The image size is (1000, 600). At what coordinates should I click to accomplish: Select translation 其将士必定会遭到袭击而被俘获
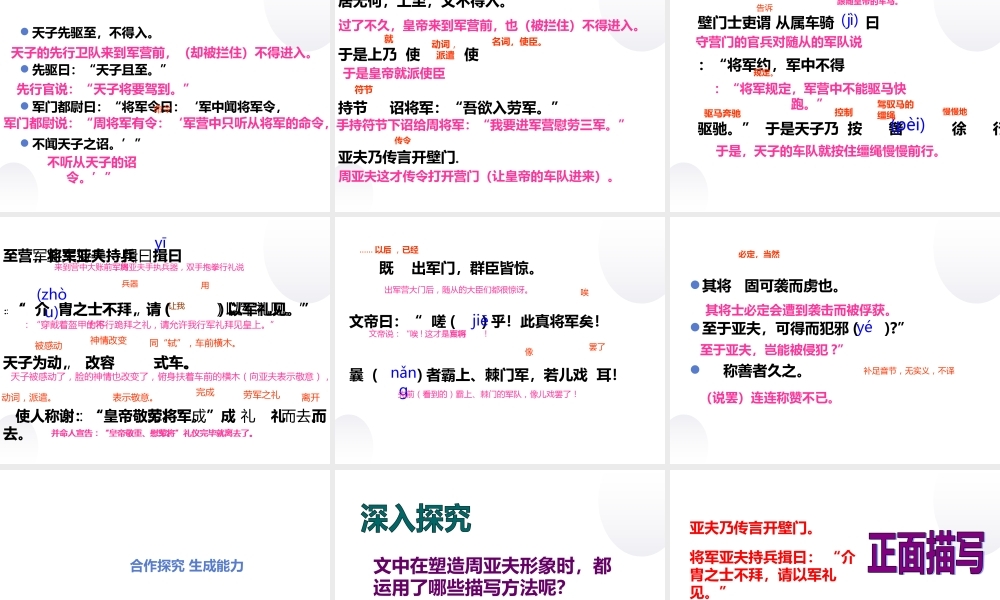tap(798, 310)
